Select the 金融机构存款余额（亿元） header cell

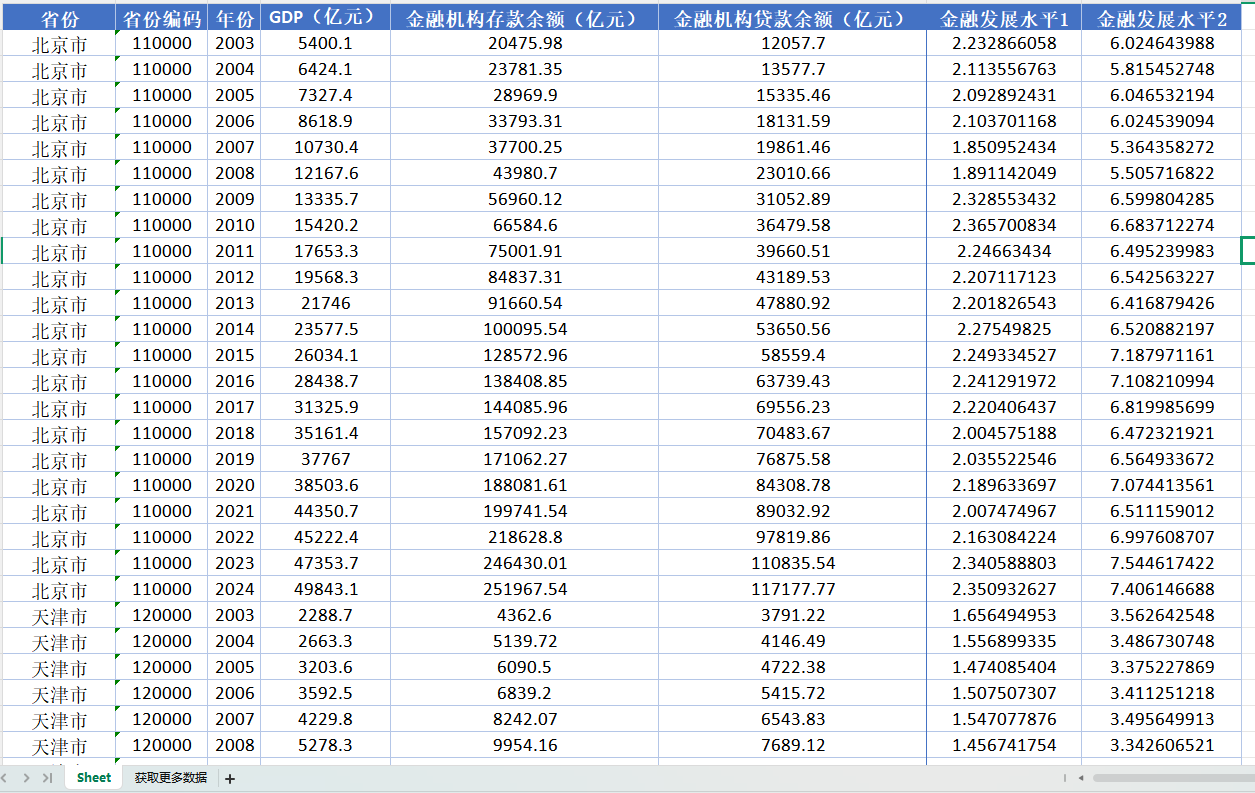524,18
